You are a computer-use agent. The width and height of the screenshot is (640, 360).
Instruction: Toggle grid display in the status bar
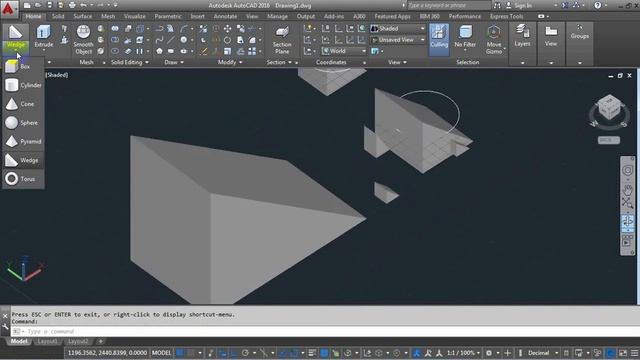(180, 353)
